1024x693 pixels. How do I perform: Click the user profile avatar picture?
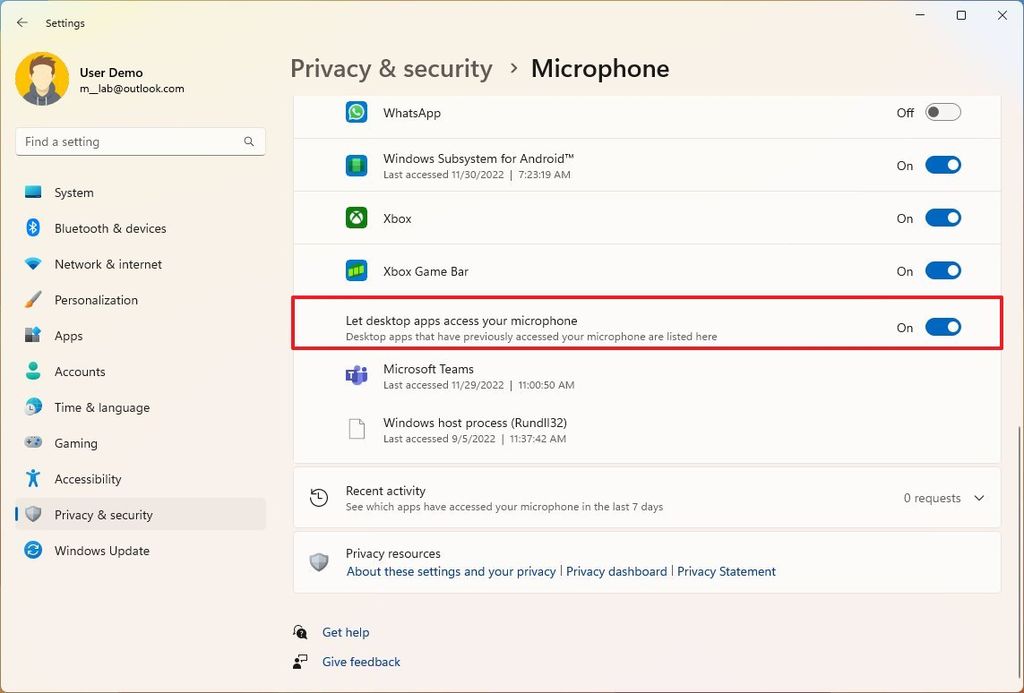point(41,78)
